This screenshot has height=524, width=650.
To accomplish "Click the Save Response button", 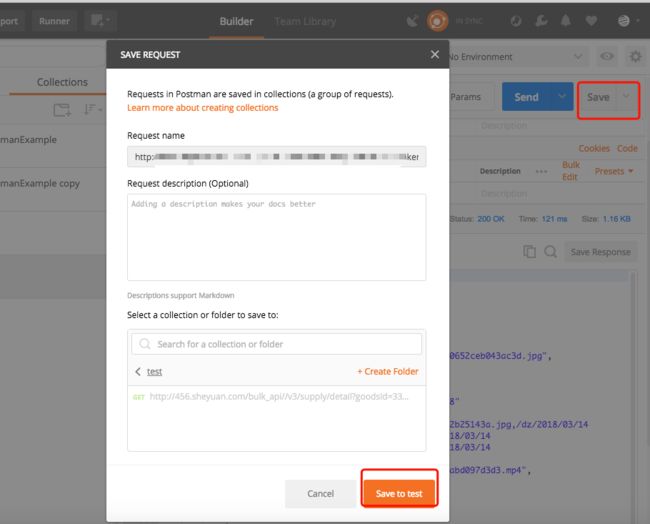I will click(600, 252).
